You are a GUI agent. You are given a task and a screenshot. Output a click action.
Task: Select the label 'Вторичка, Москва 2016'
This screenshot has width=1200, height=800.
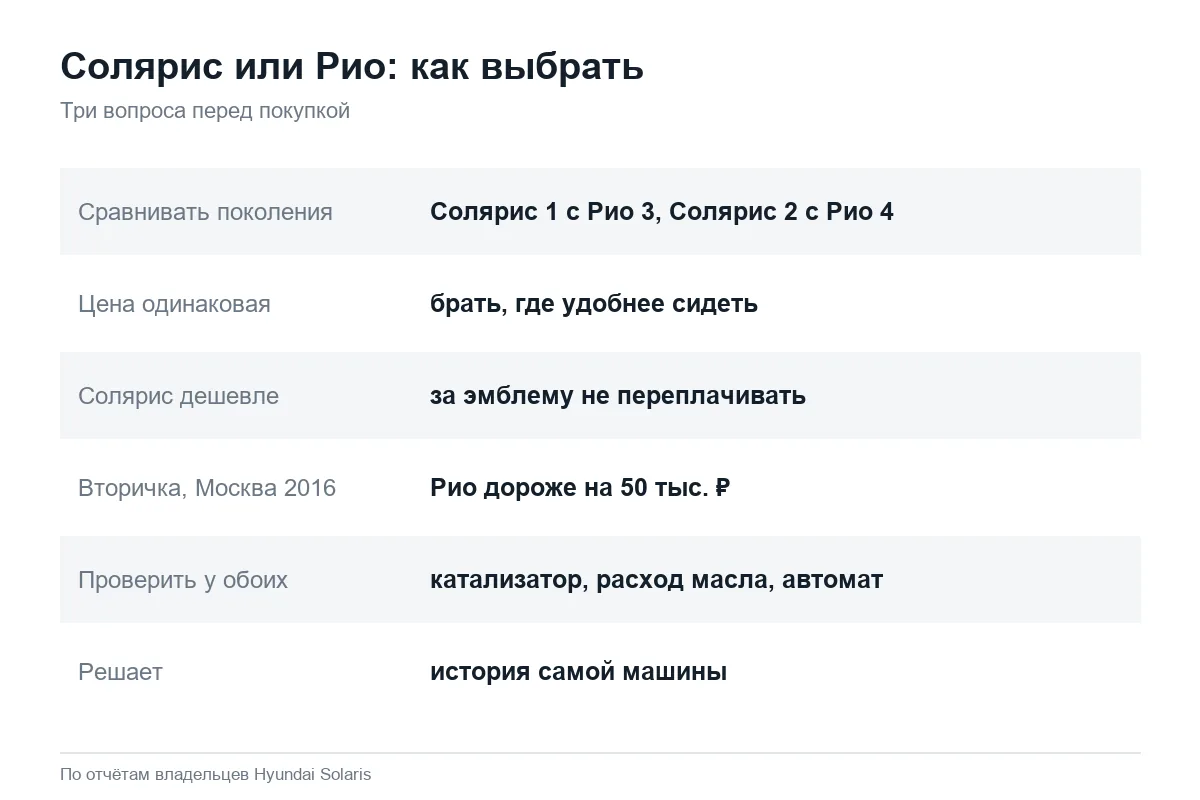(207, 488)
